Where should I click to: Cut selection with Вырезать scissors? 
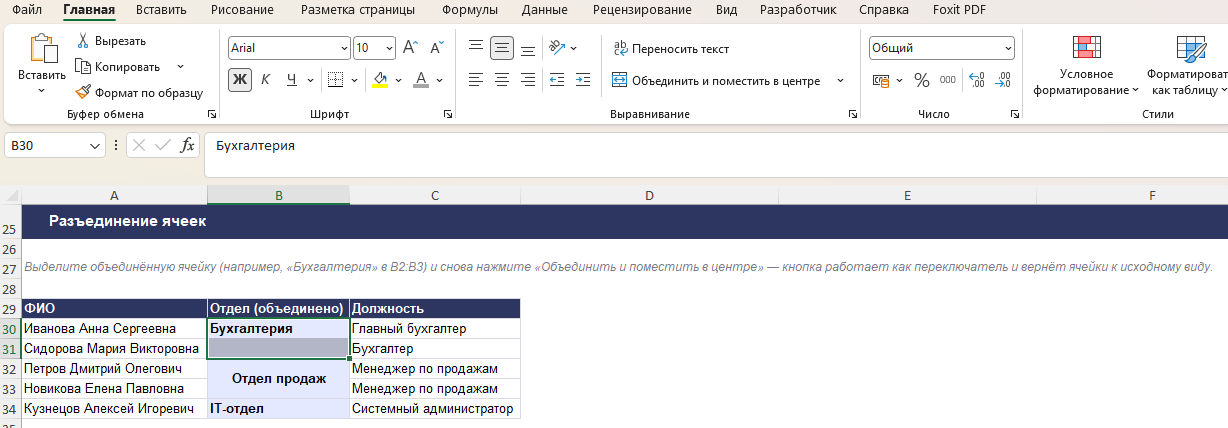click(111, 41)
